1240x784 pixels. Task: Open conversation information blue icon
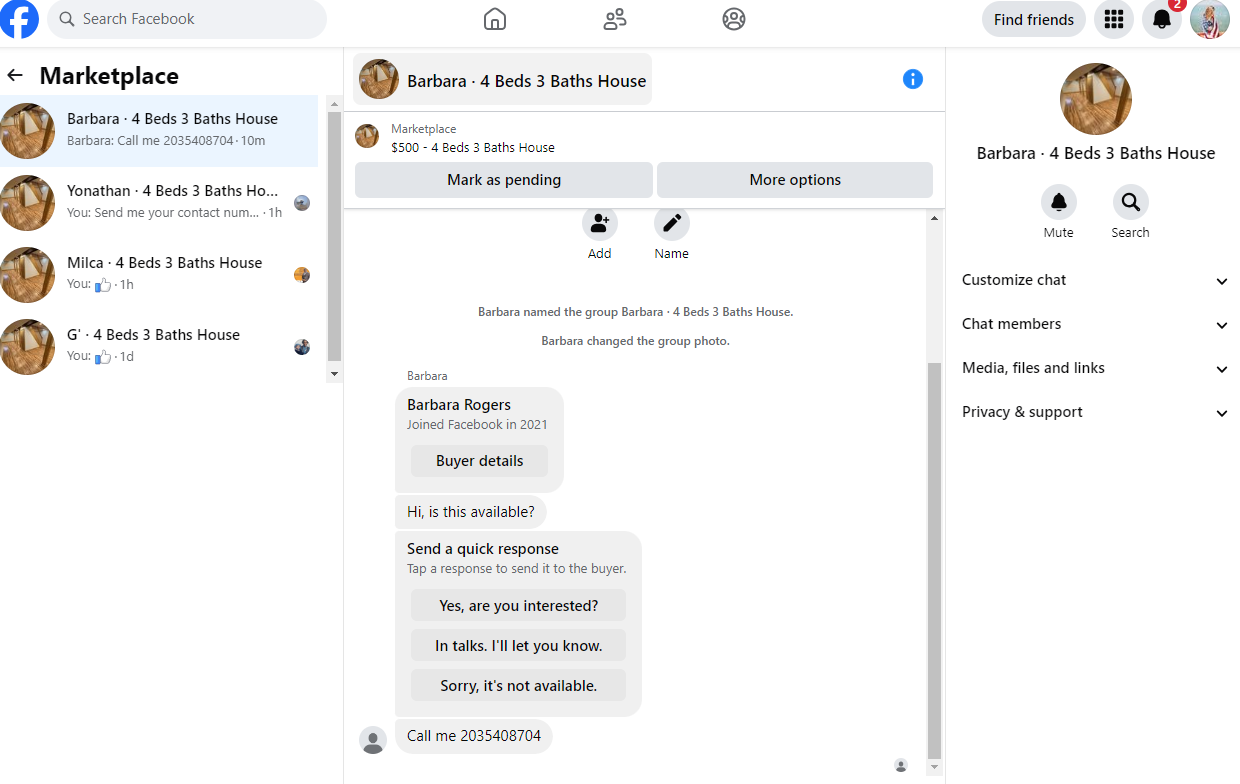913,79
